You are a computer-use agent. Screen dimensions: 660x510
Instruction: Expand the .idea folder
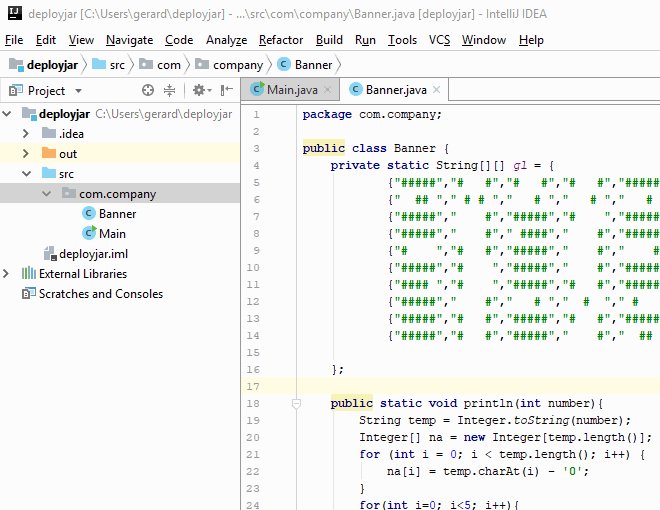pyautogui.click(x=26, y=134)
